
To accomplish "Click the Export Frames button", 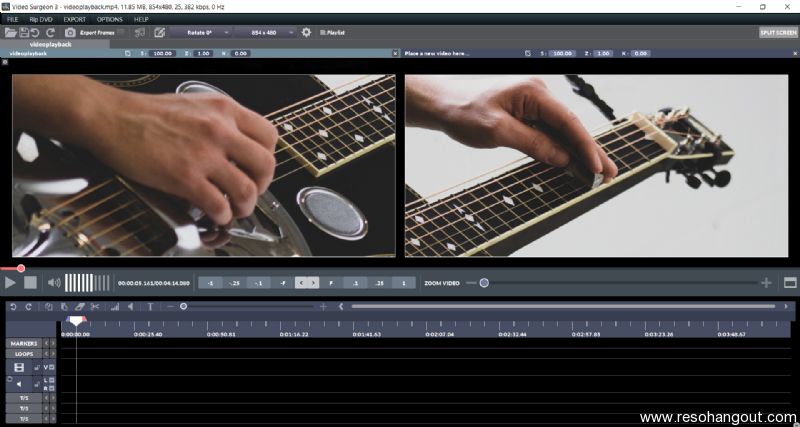I will 97,33.
